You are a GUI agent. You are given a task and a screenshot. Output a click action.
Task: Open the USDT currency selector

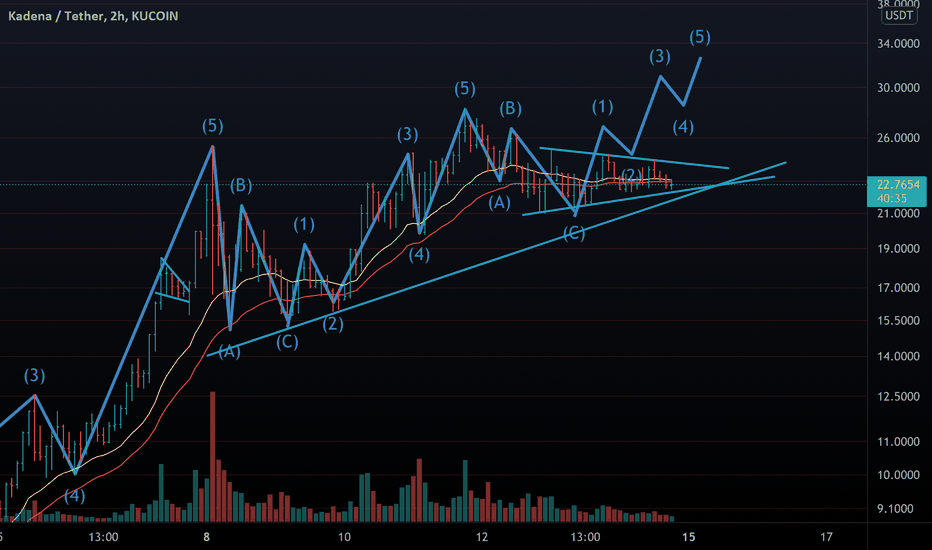pyautogui.click(x=899, y=15)
